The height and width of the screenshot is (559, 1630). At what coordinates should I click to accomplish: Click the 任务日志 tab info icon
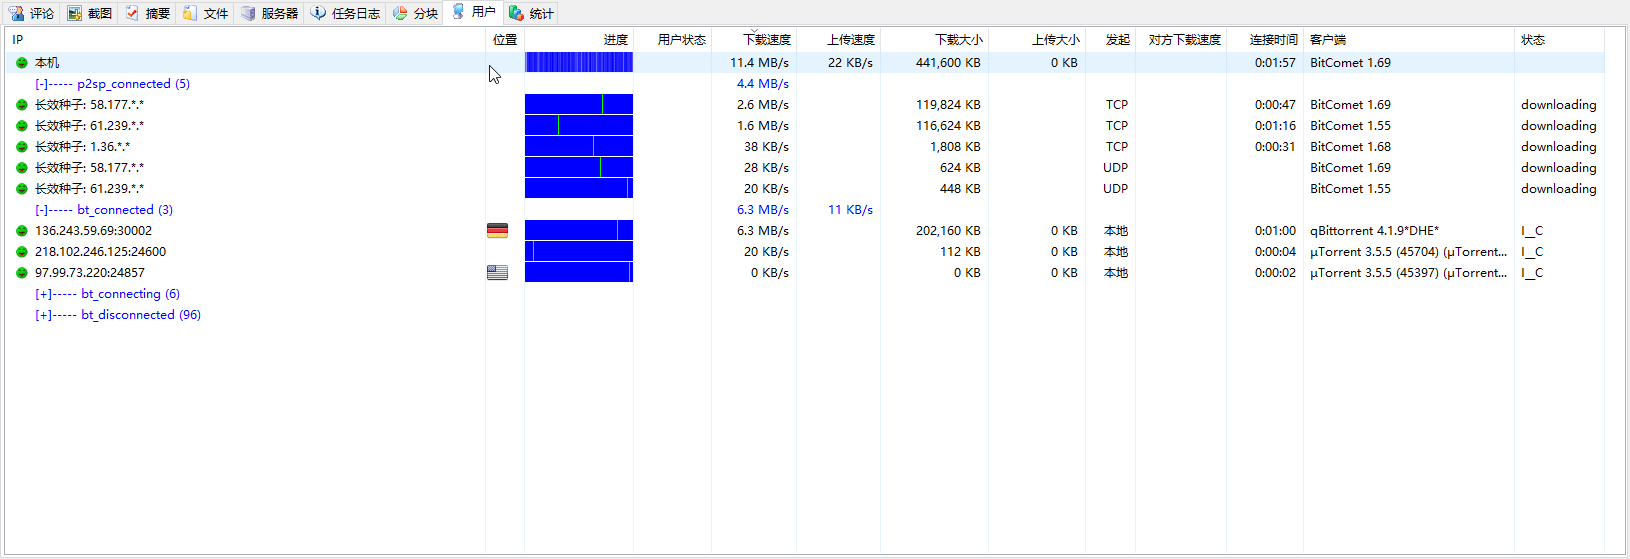click(318, 13)
